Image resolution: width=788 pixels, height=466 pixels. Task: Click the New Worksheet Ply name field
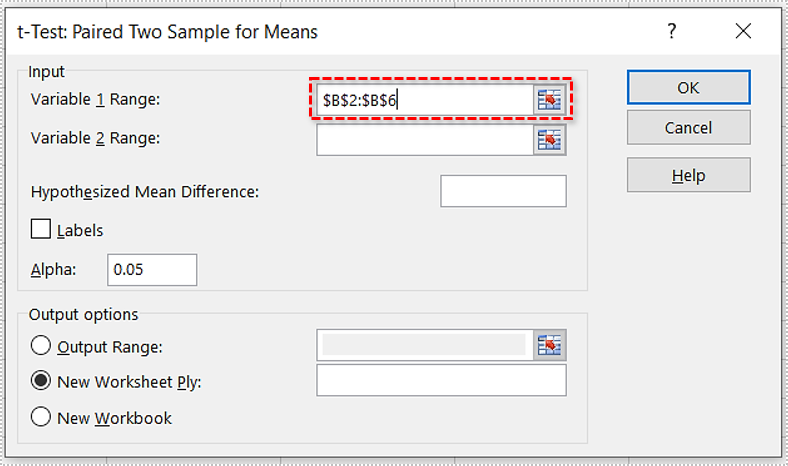[441, 381]
